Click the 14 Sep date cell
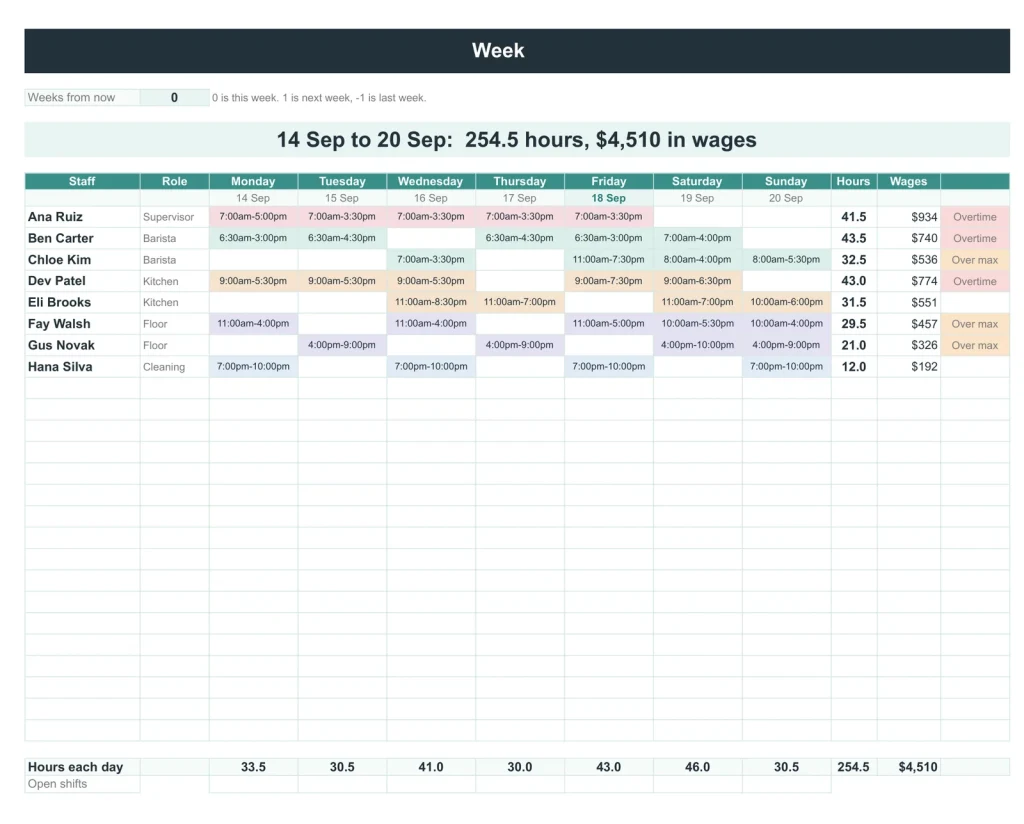The width and height of the screenshot is (1024, 824). [x=253, y=198]
